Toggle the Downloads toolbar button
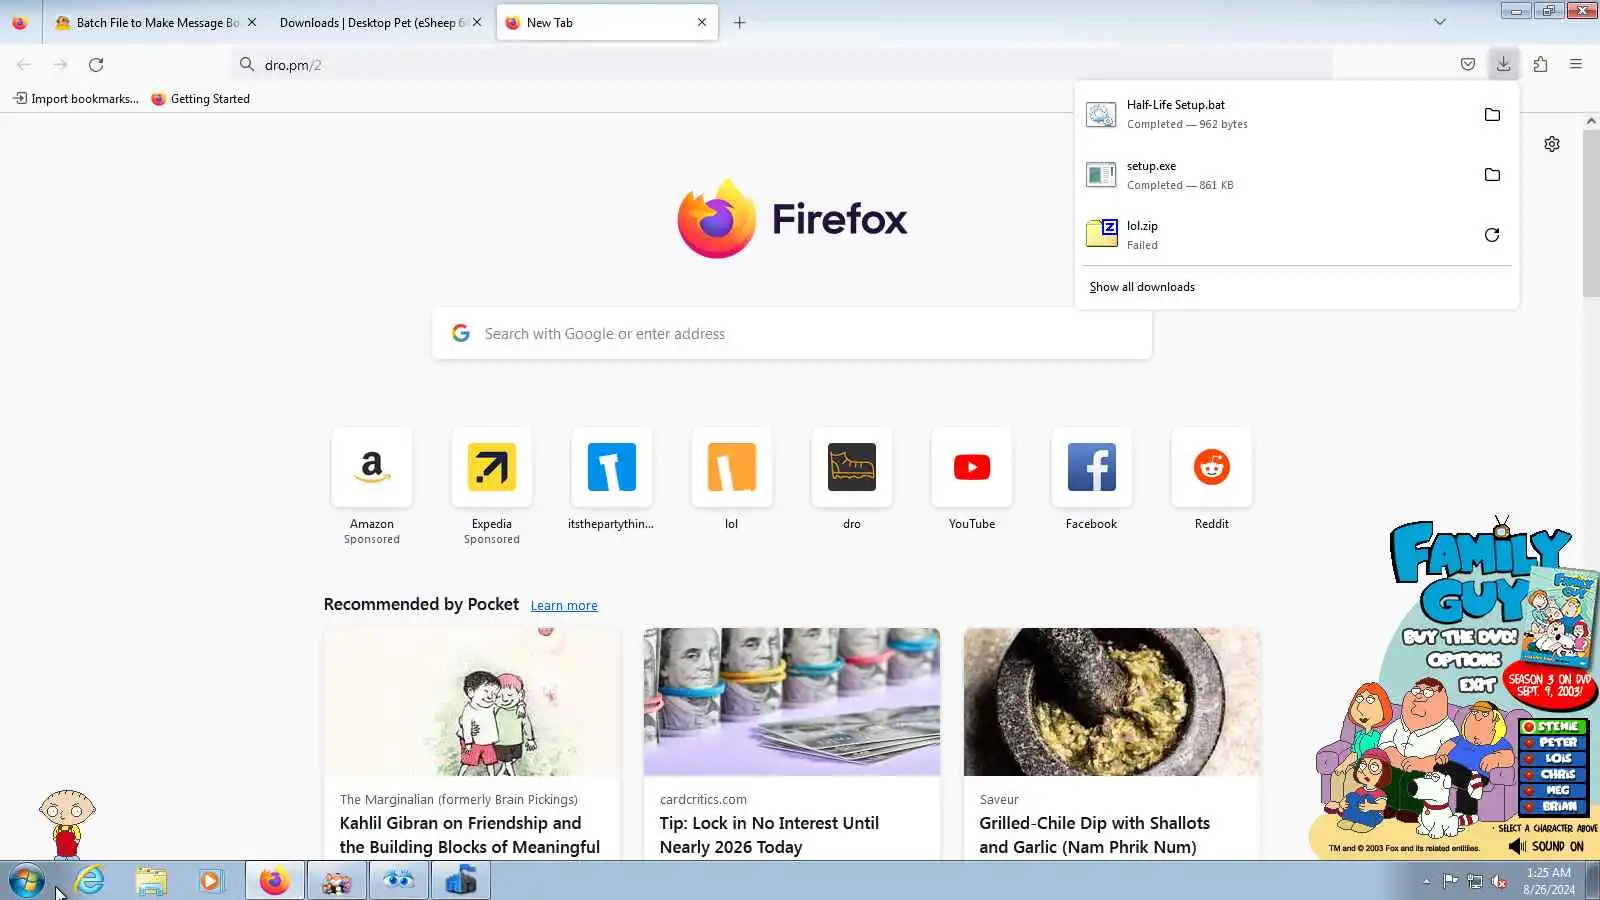1600x900 pixels. tap(1503, 64)
